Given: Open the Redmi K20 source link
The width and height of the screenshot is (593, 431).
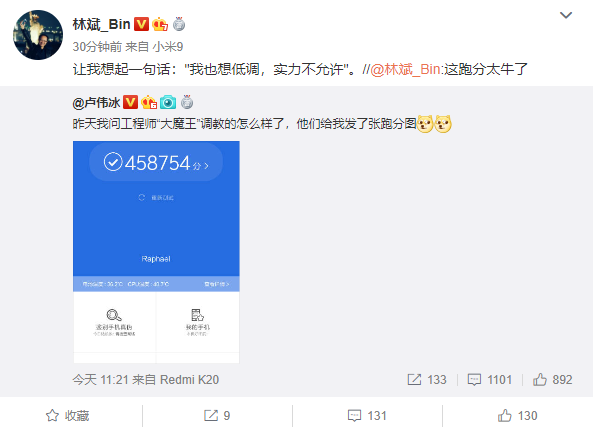Looking at the screenshot, I should coord(189,380).
